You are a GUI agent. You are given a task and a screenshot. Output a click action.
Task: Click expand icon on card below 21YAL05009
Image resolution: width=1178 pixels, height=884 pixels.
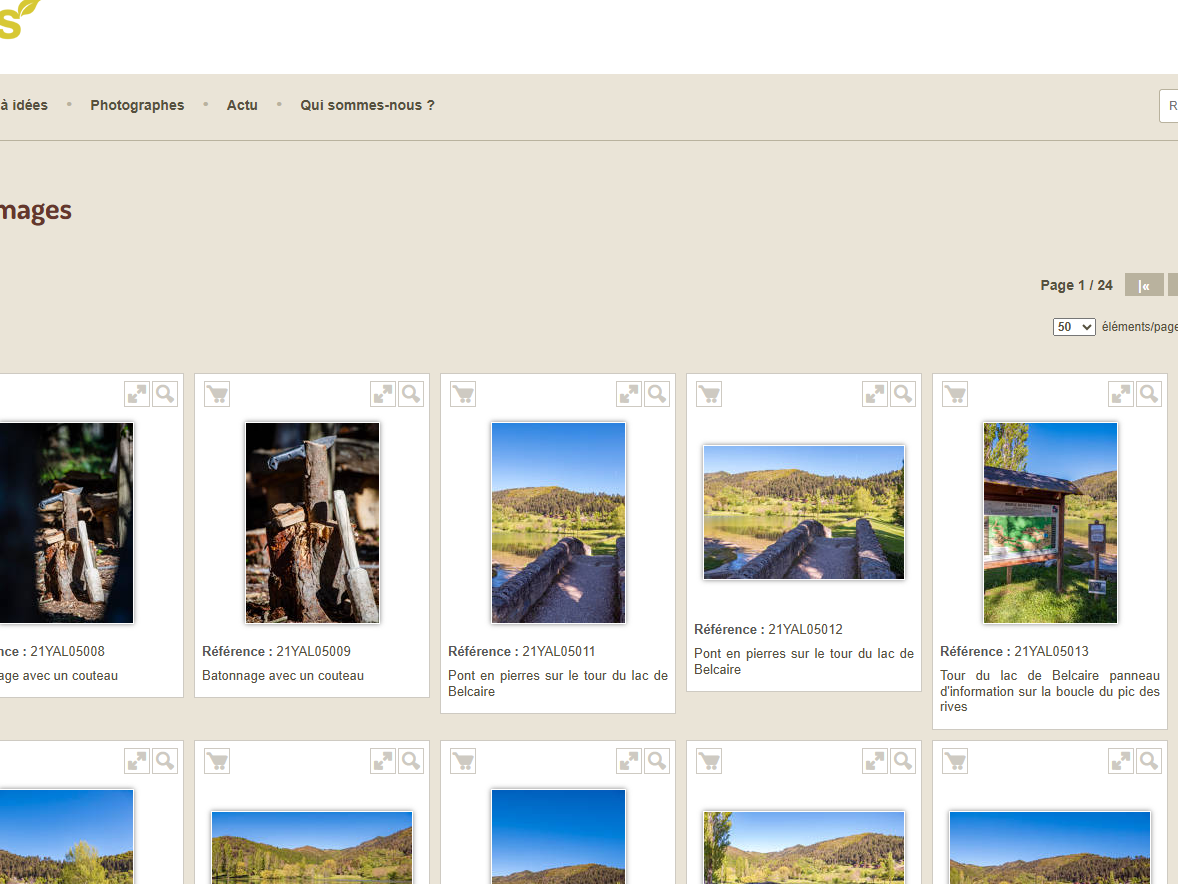coord(383,761)
